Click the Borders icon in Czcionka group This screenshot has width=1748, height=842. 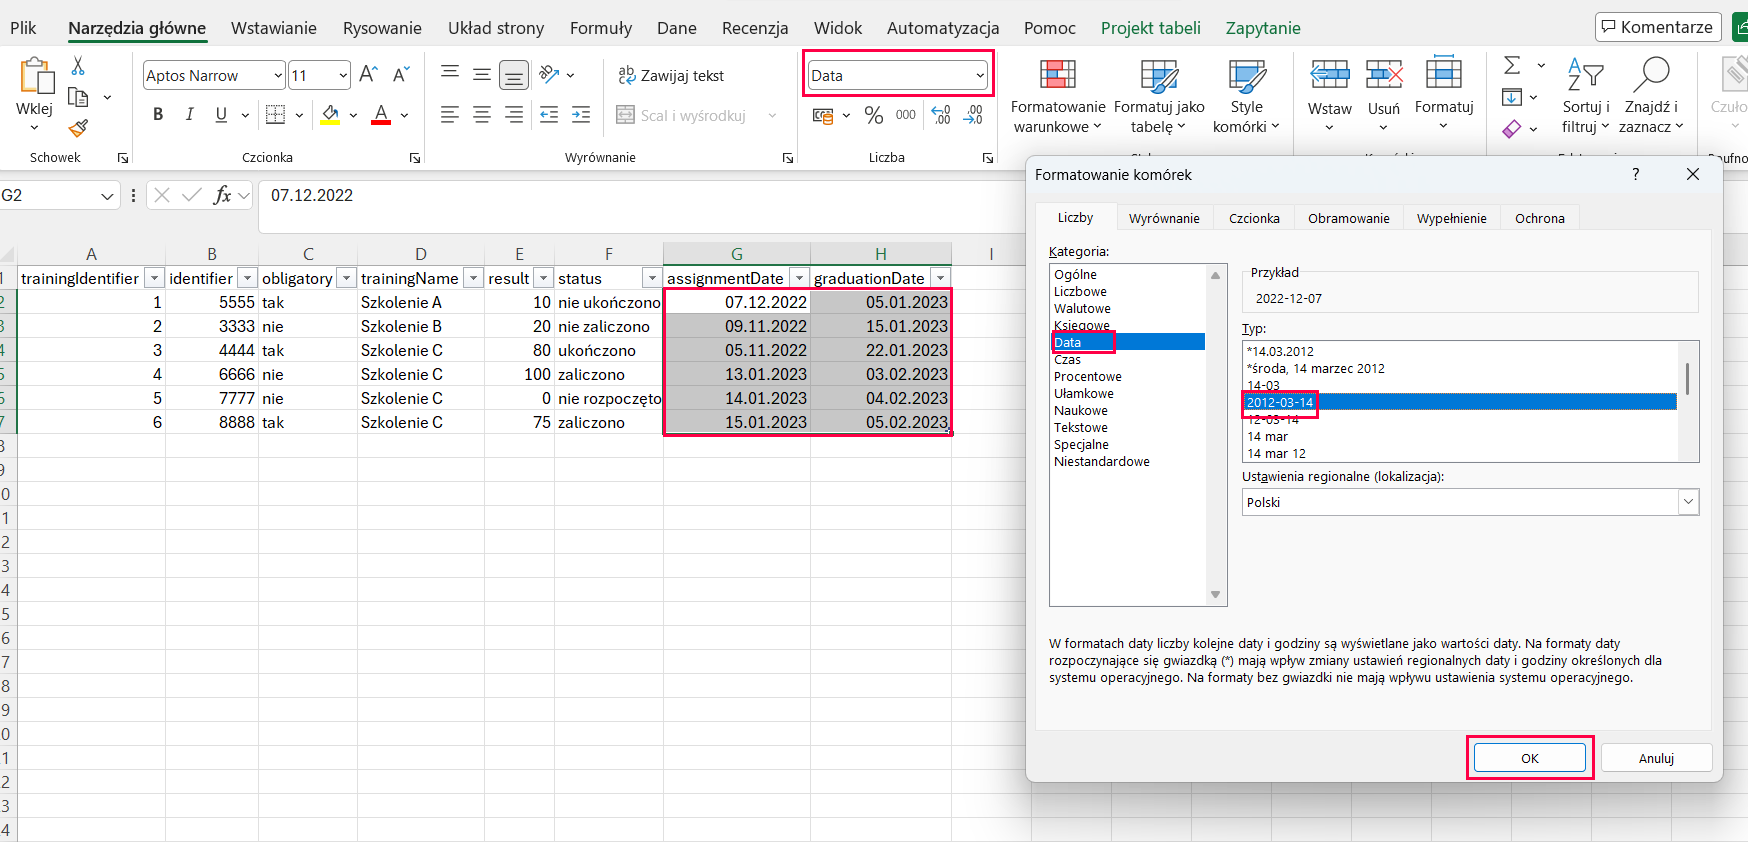275,115
